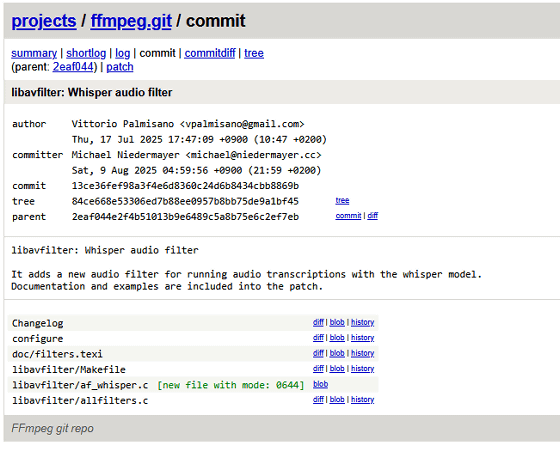
Task: View diff for libavfilter/allfilters.c
Action: 318,400
